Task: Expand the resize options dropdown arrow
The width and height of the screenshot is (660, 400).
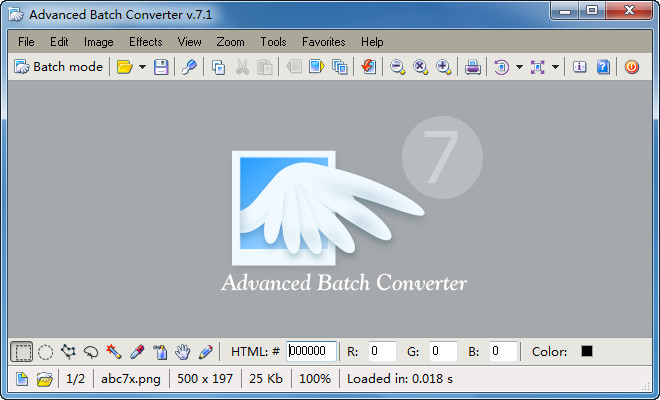Action: coord(556,67)
